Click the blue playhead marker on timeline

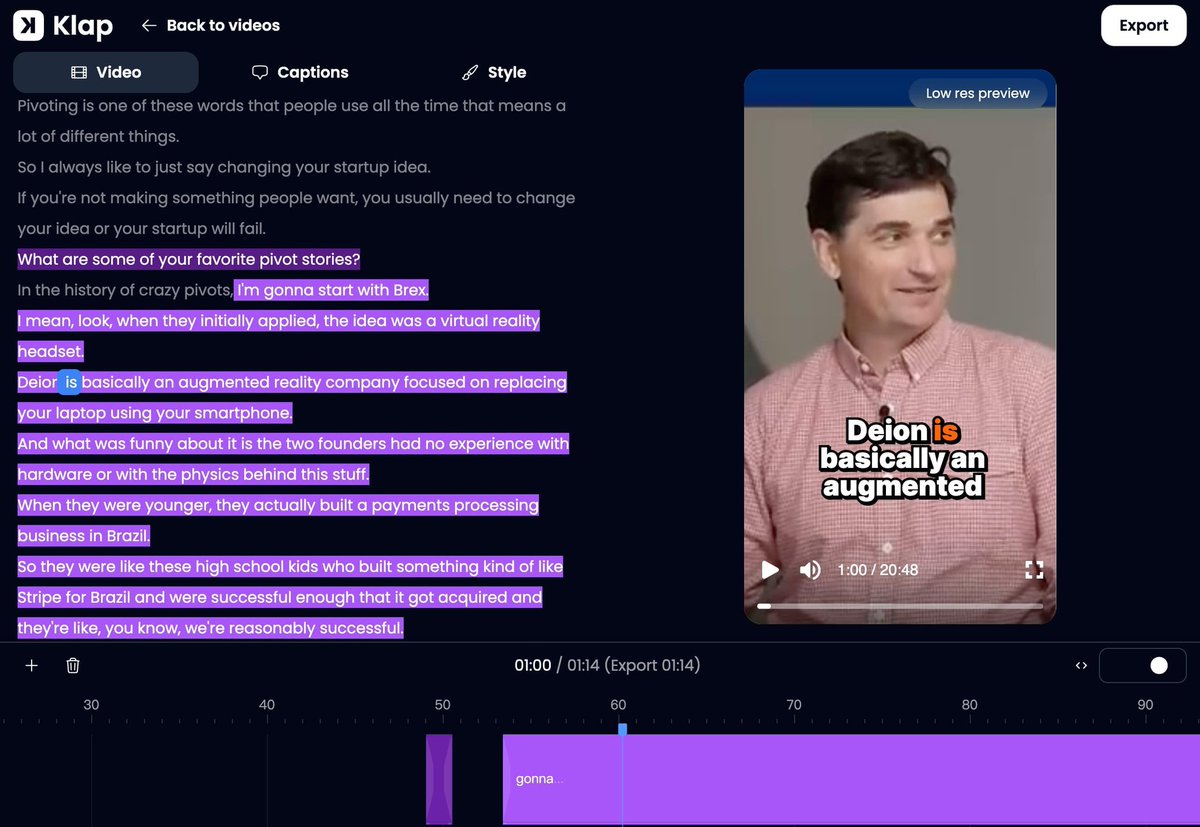(x=622, y=731)
